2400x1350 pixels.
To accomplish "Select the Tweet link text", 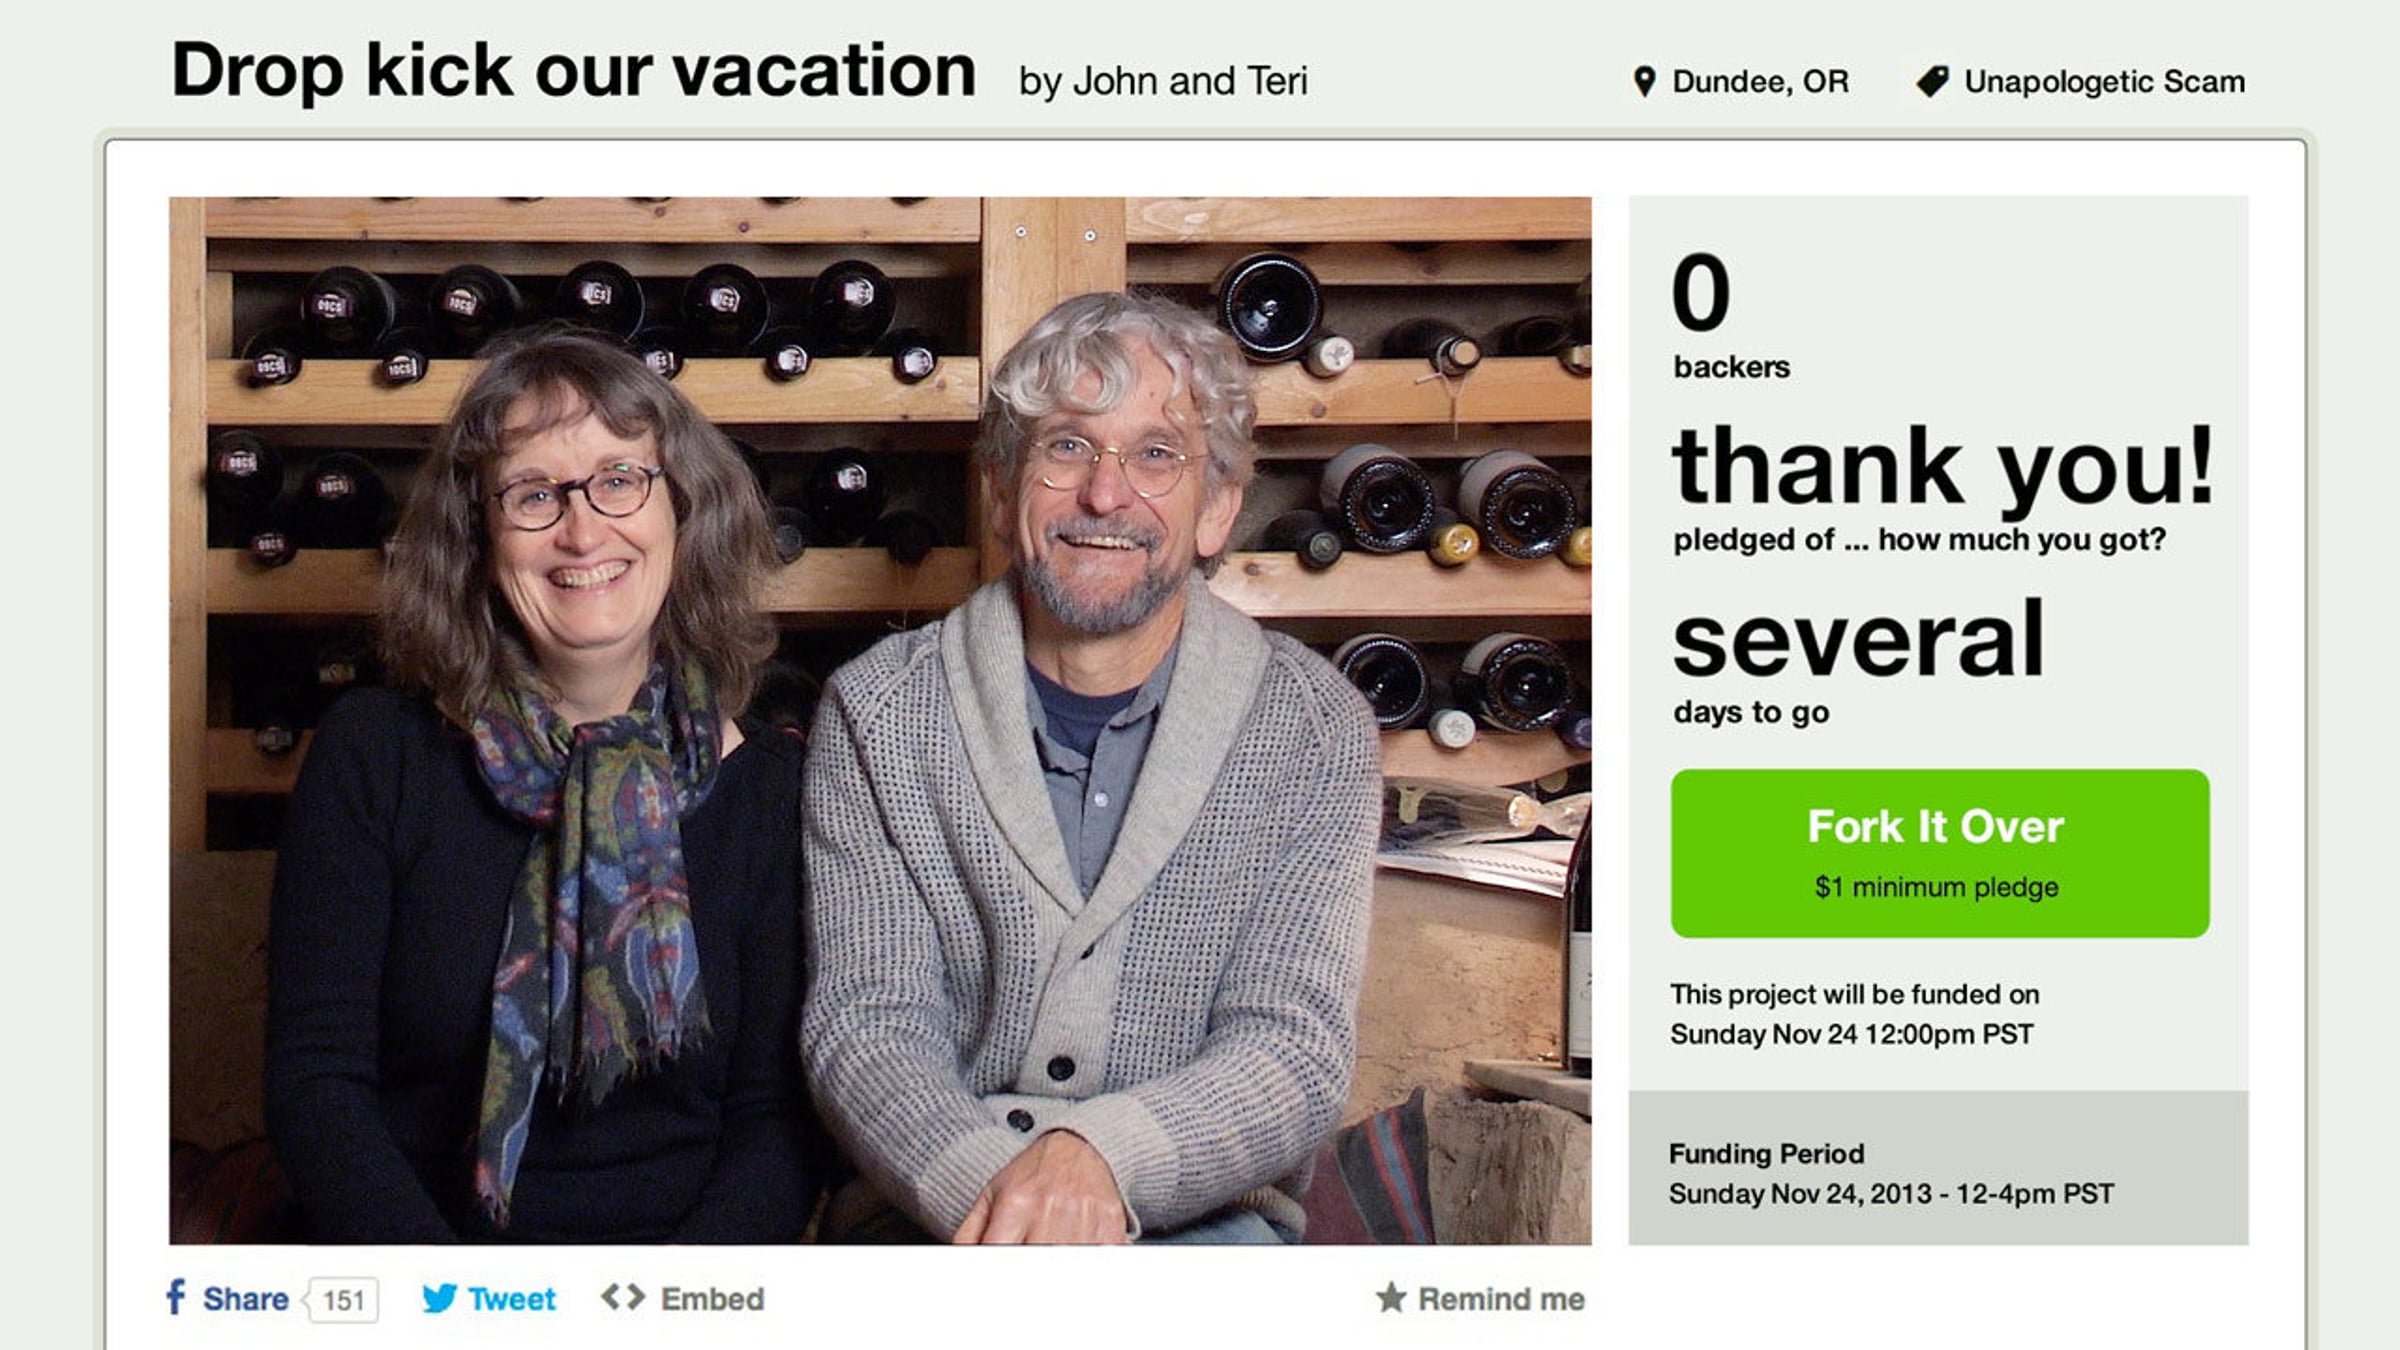I will point(511,1299).
